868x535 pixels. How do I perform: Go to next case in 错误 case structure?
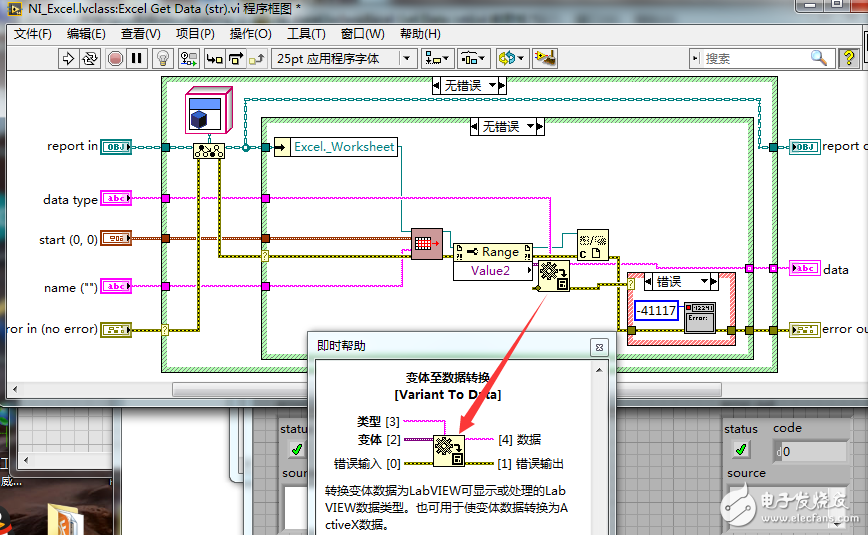tap(714, 281)
